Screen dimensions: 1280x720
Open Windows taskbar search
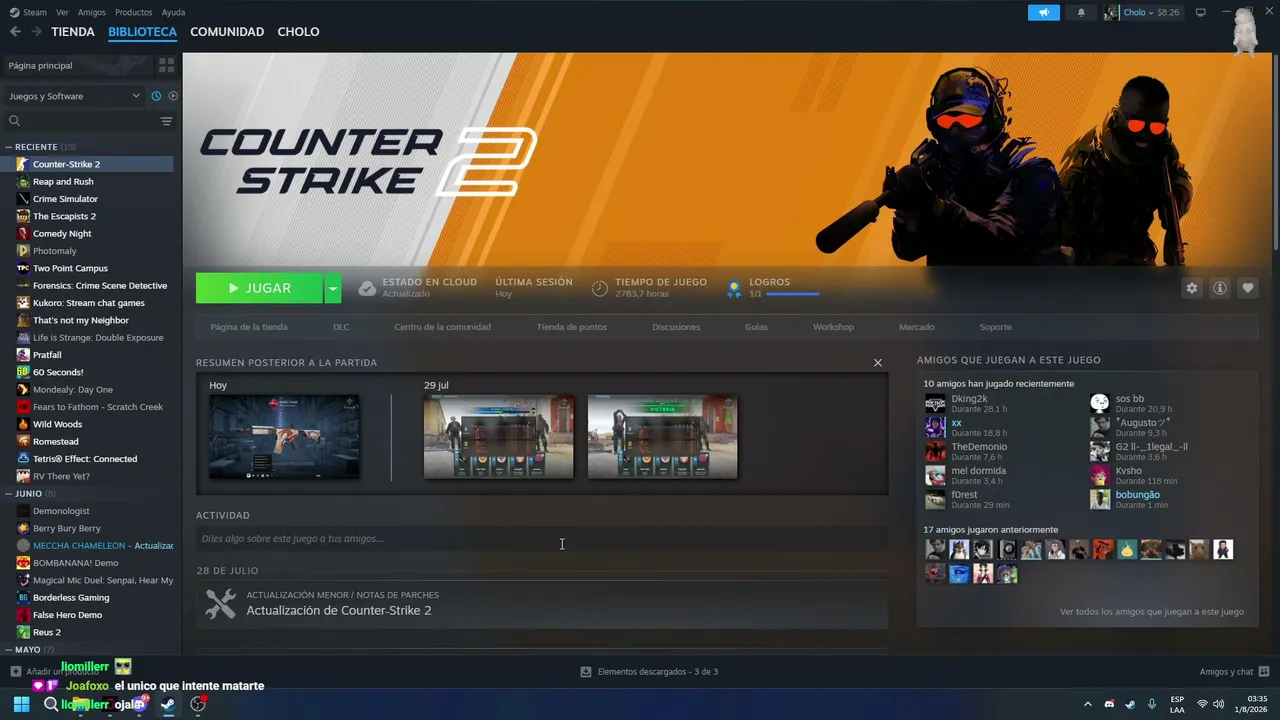pos(51,704)
